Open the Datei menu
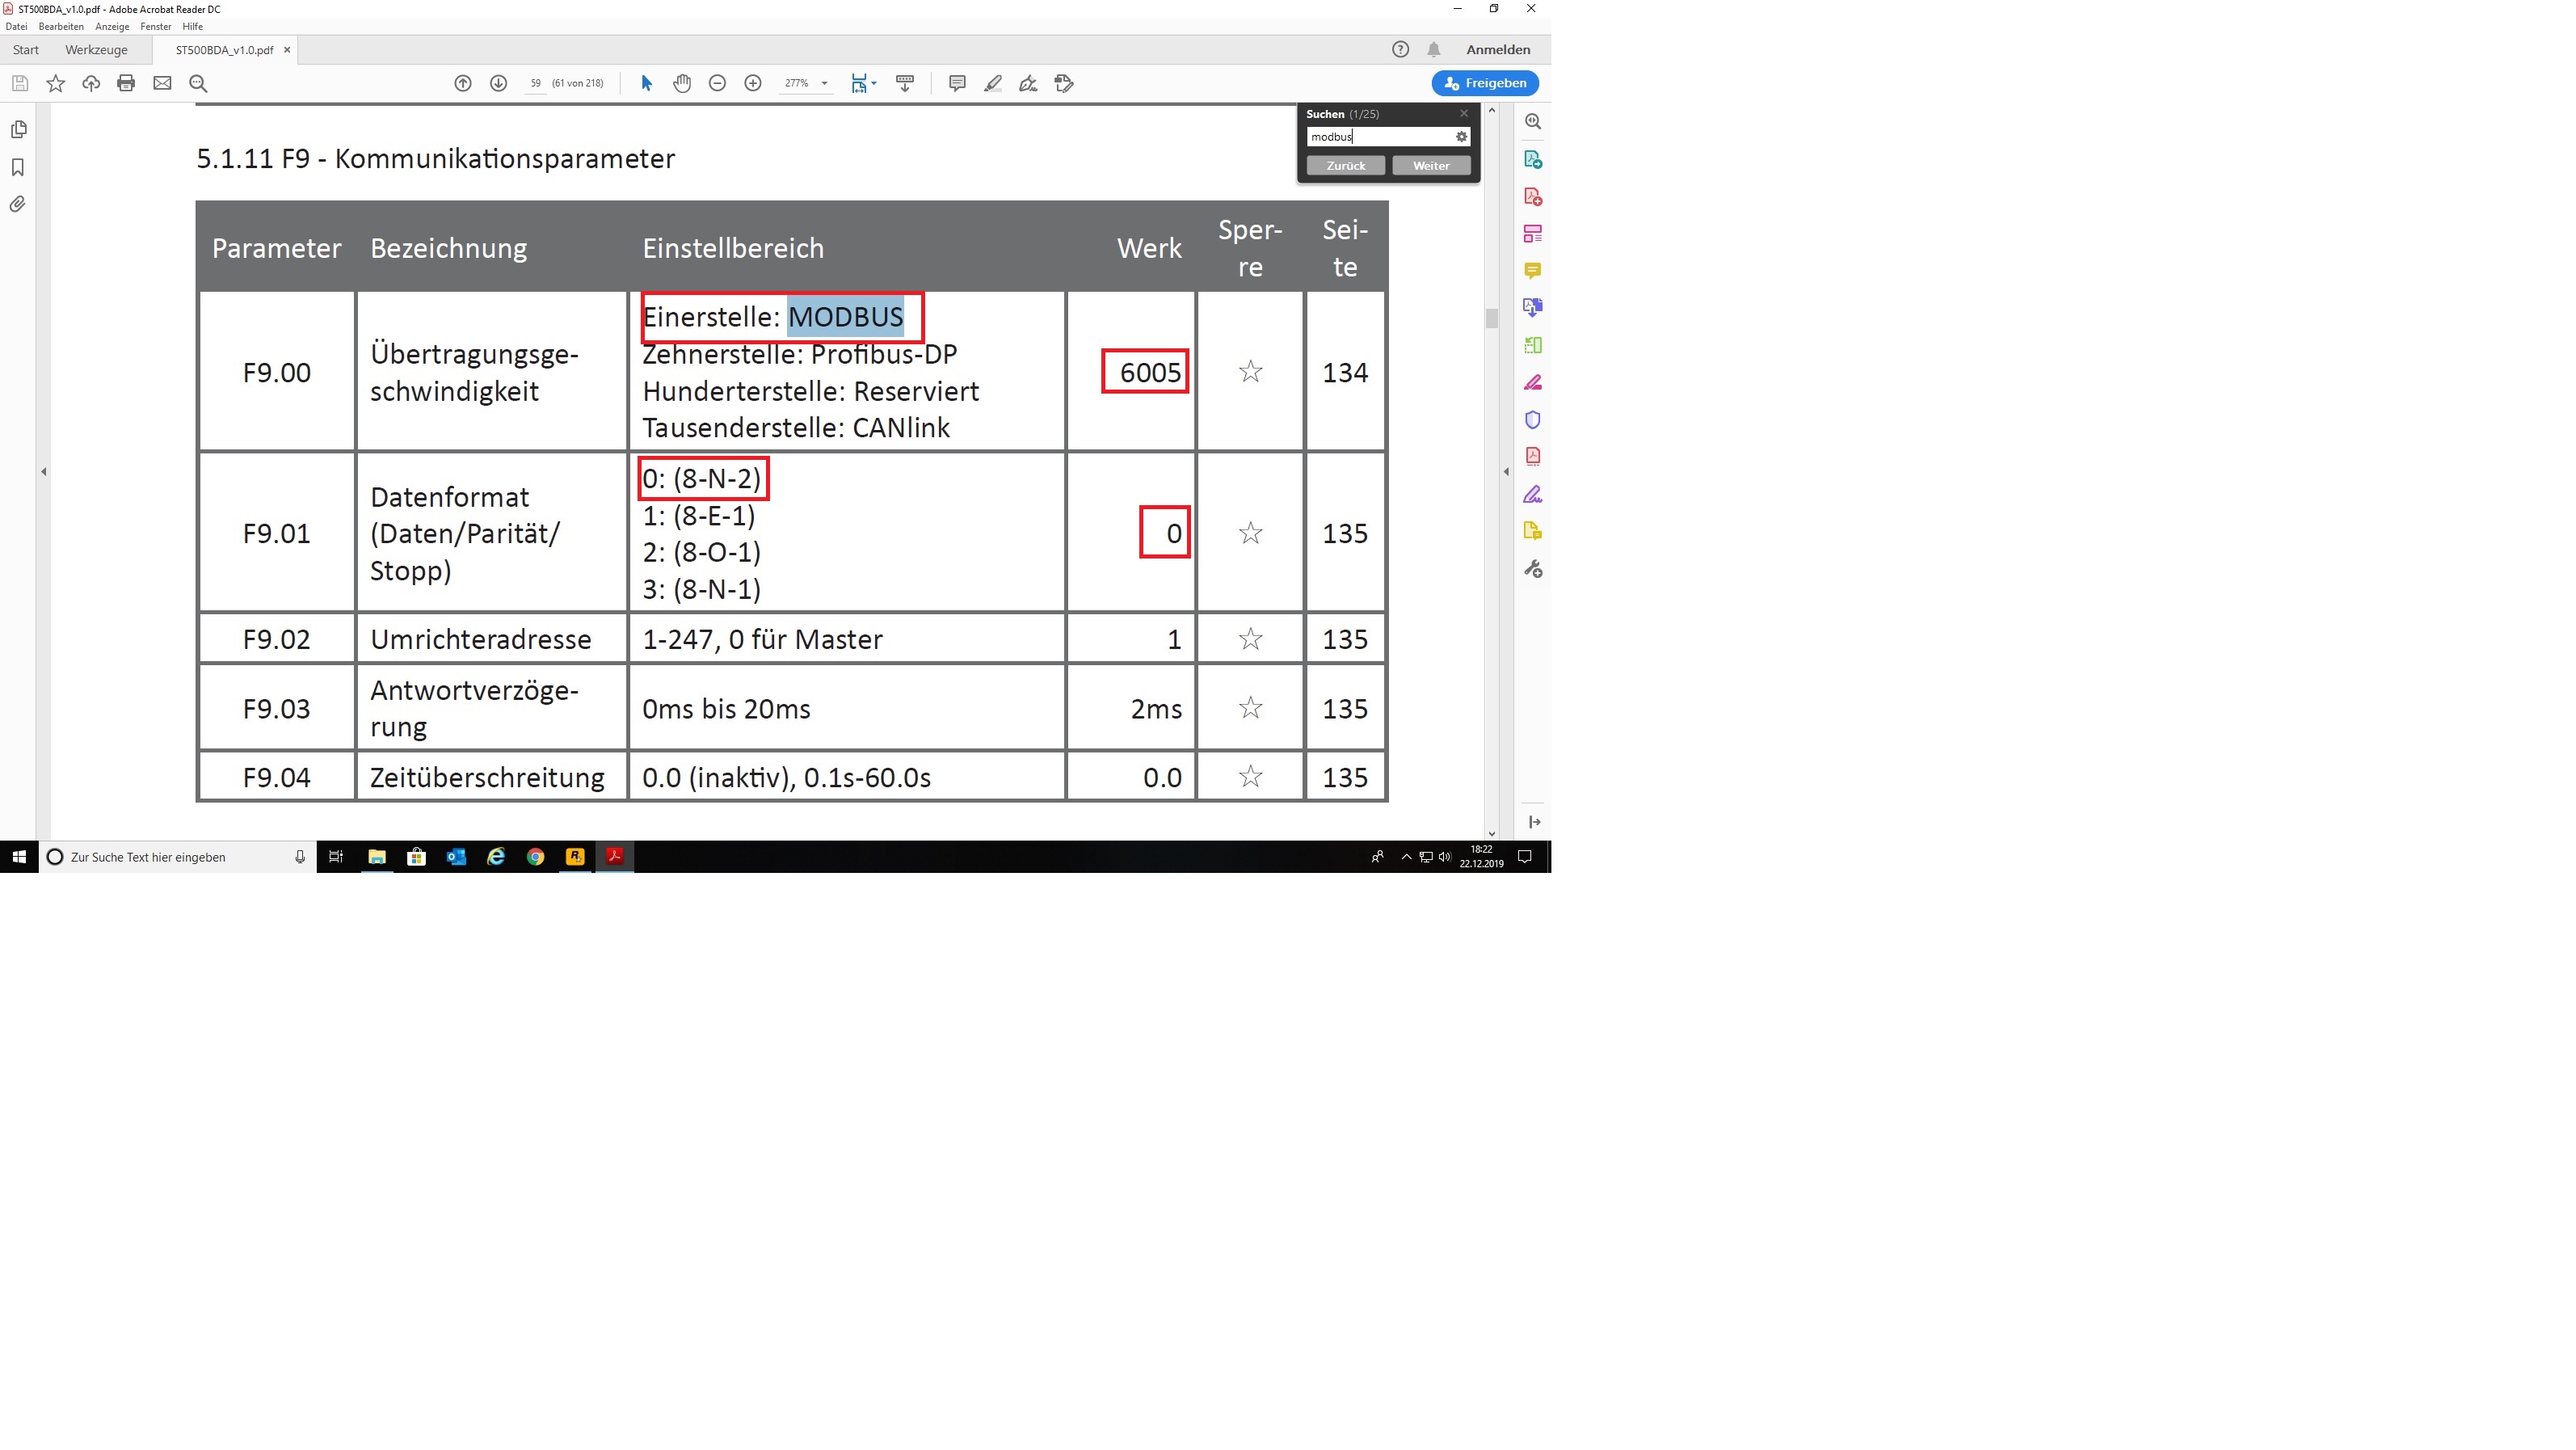This screenshot has width=2576, height=1450. tap(16, 27)
